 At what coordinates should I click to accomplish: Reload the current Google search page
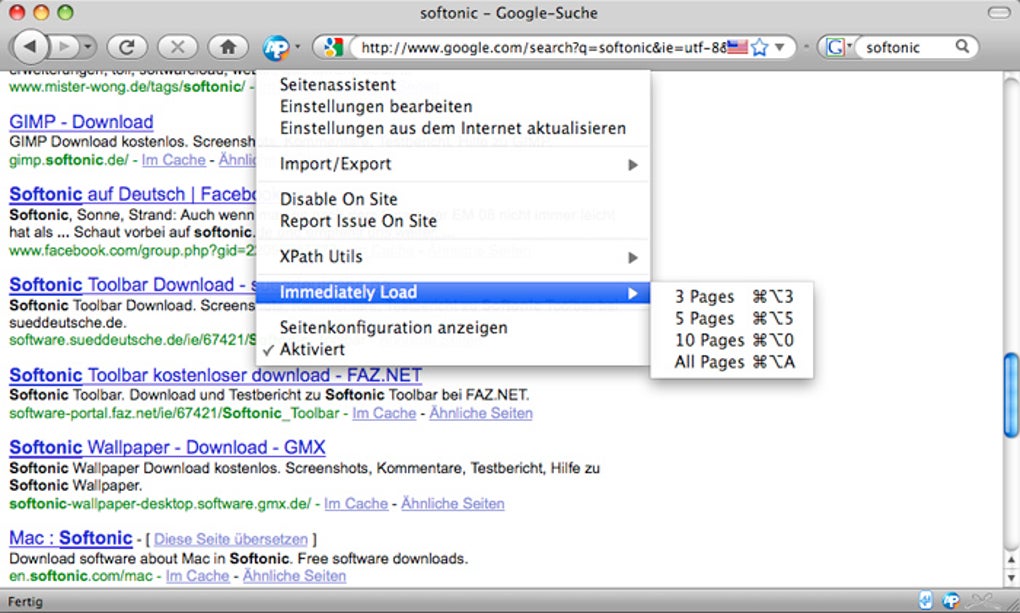127,46
